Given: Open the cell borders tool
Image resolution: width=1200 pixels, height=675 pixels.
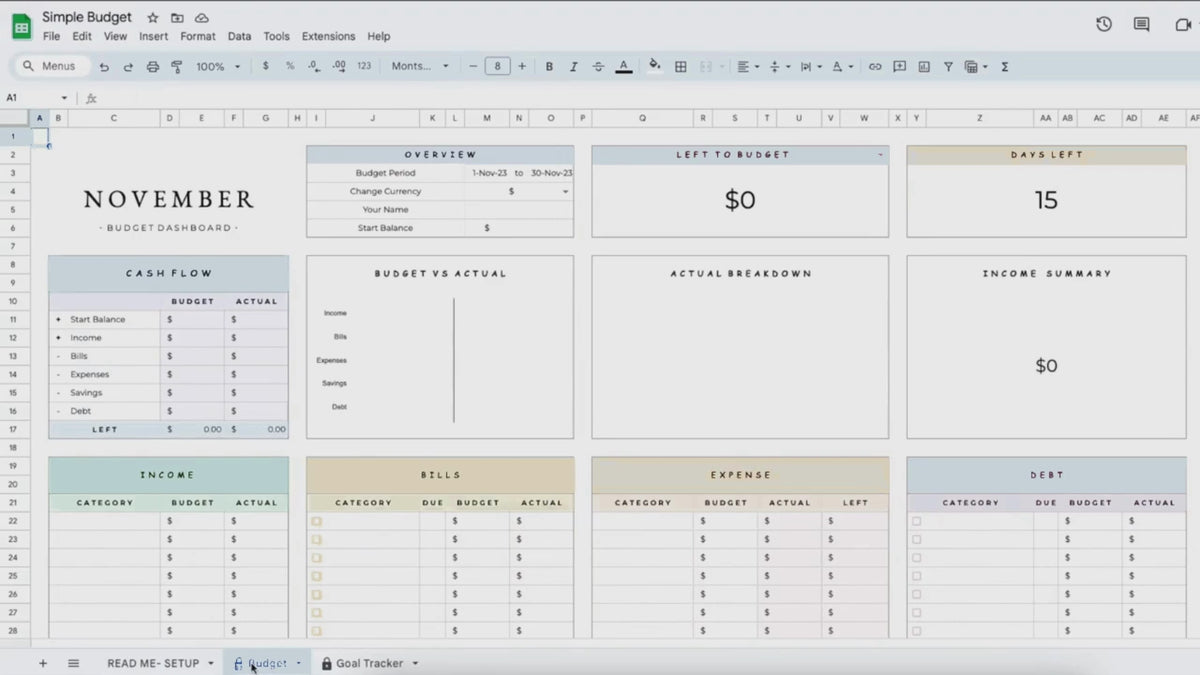Looking at the screenshot, I should (681, 67).
